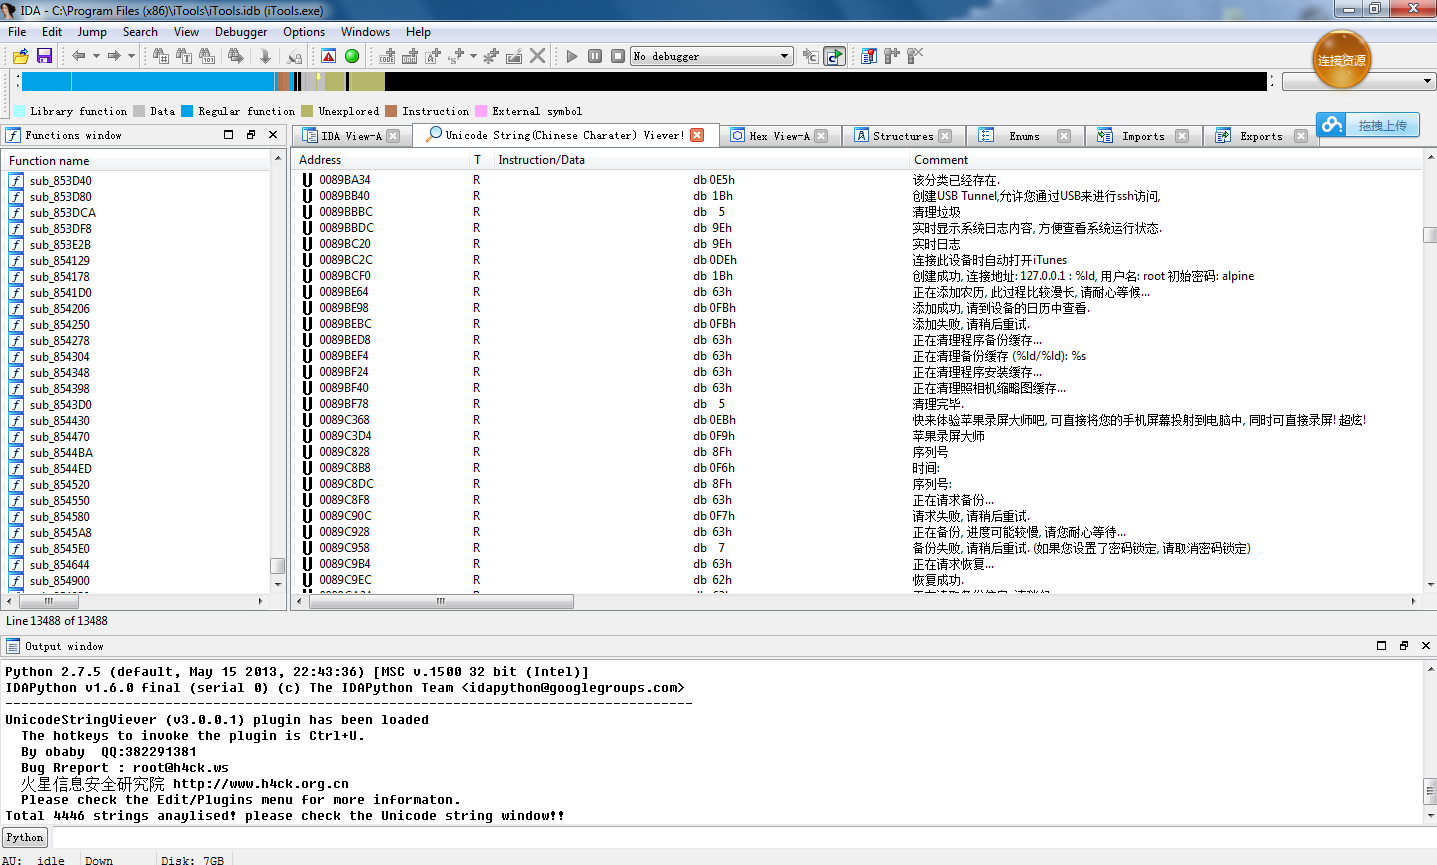1437x865 pixels.
Task: Click the orange cloud connect resource button
Action: coord(1341,60)
